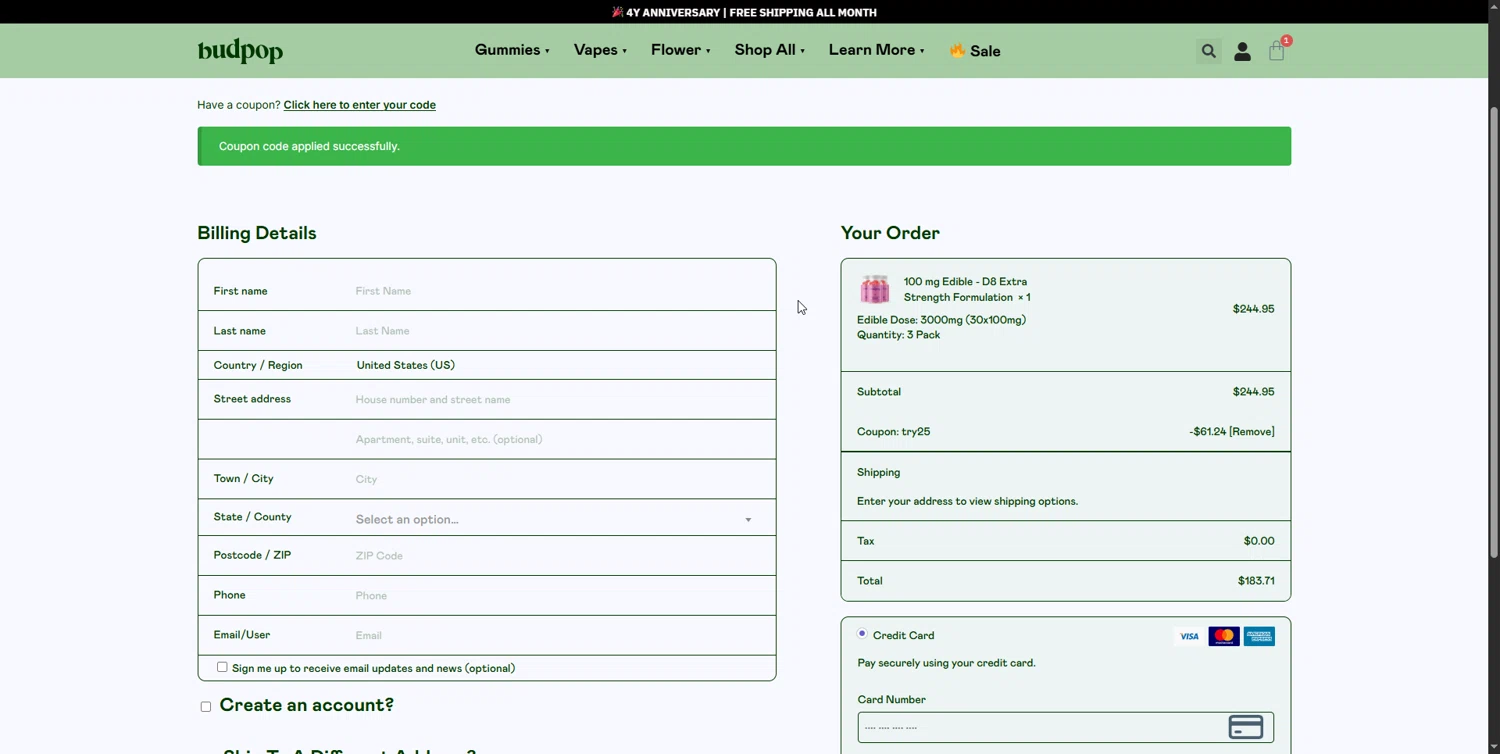Focus the Town / City field
This screenshot has width=1500, height=754.
(560, 479)
